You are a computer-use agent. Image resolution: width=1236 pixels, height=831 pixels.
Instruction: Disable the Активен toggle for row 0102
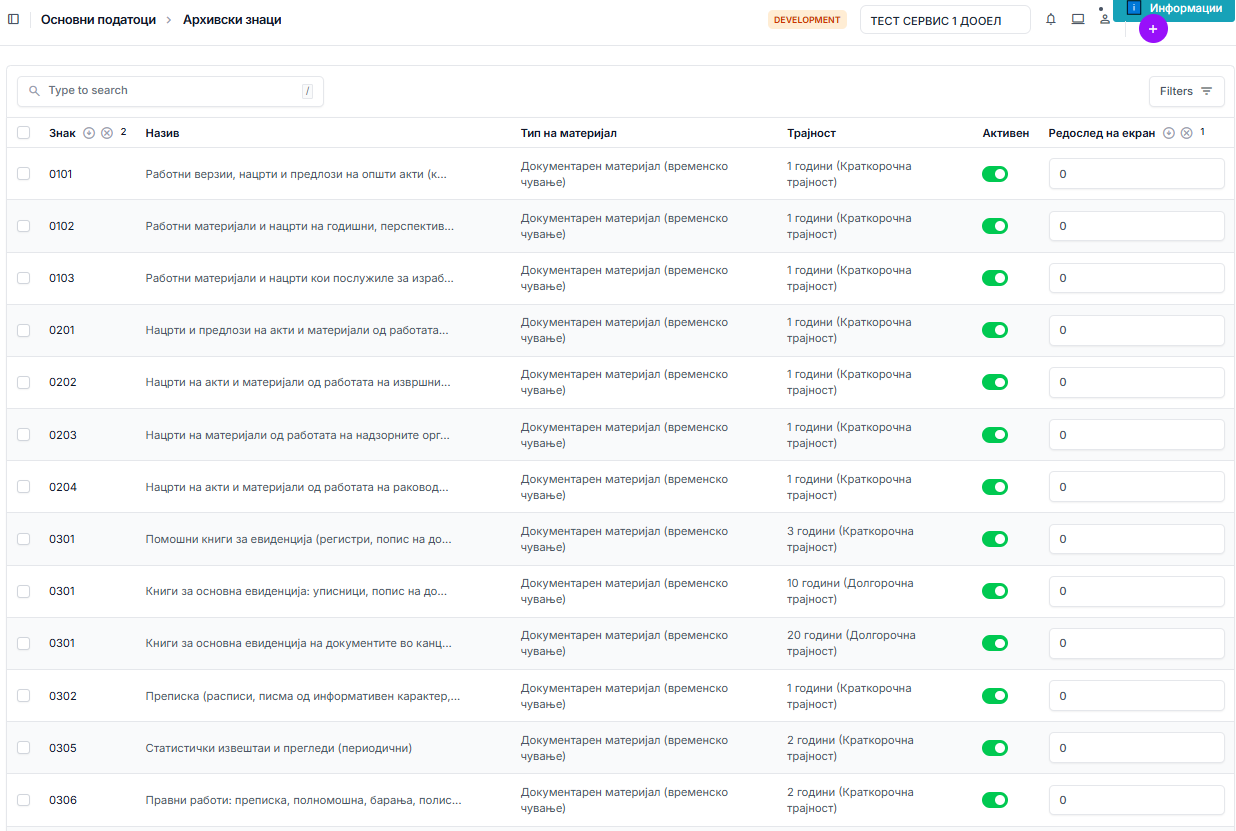pyautogui.click(x=995, y=226)
